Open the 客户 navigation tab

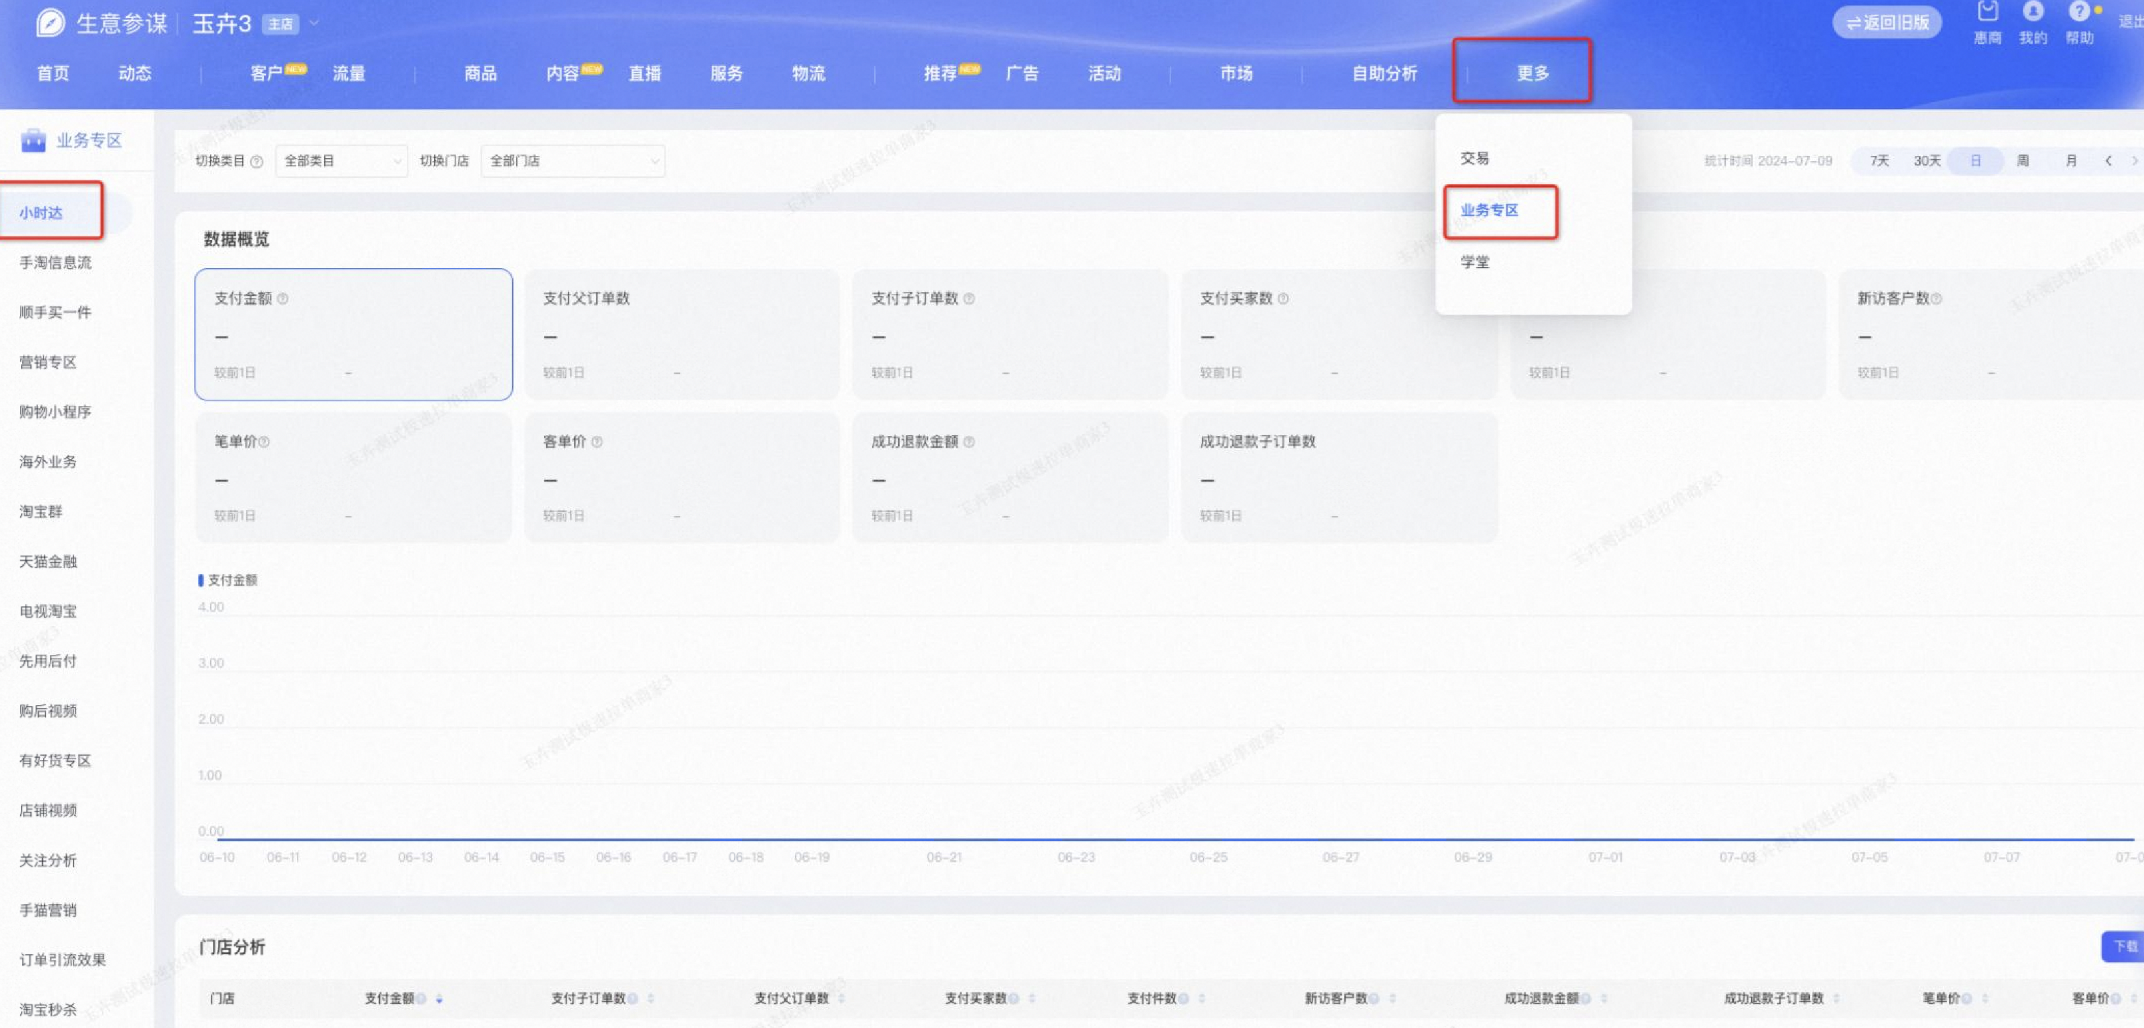[266, 73]
